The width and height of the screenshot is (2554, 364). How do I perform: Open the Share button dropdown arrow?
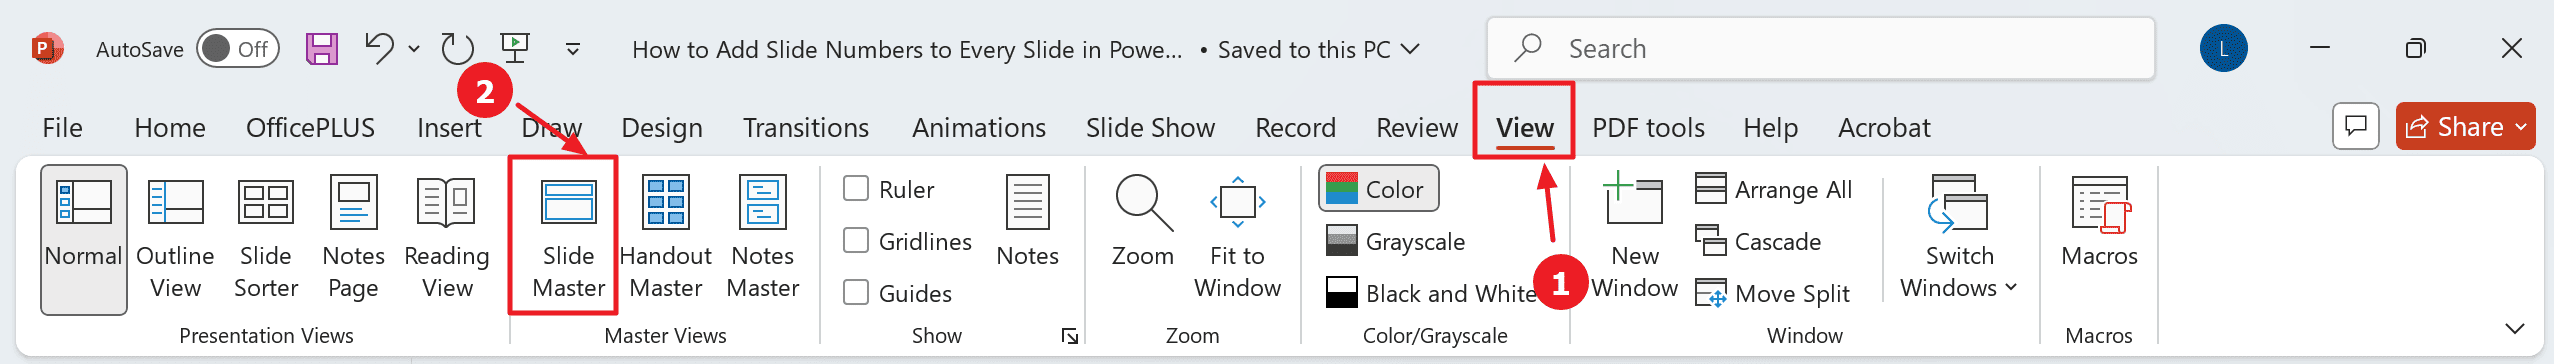click(x=2521, y=127)
